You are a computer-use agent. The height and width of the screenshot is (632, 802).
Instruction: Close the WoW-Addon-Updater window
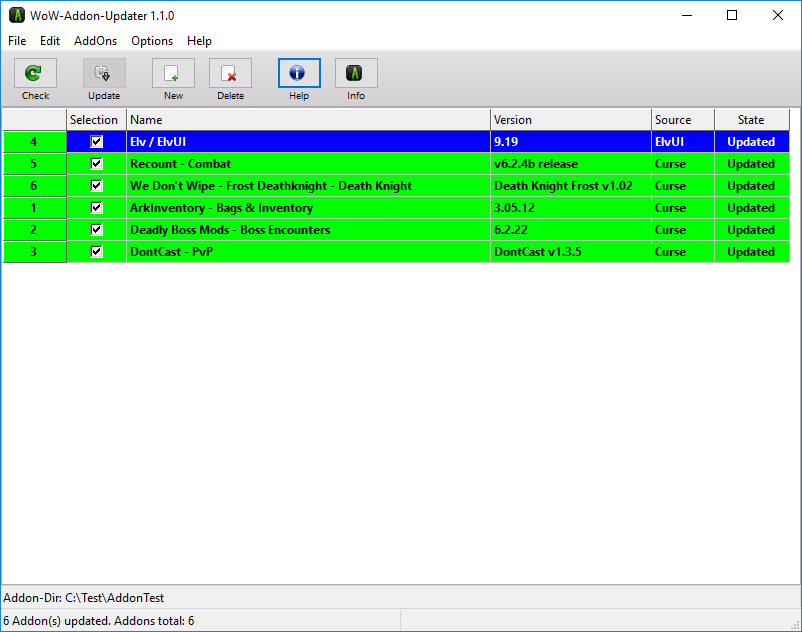(x=777, y=15)
